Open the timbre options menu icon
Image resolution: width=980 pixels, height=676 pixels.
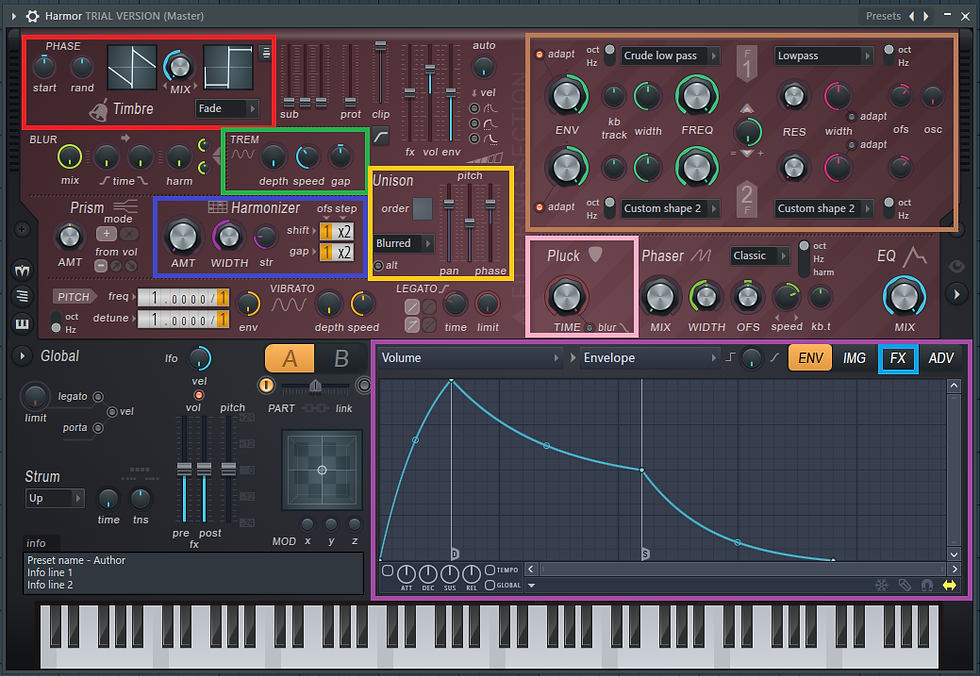click(266, 53)
